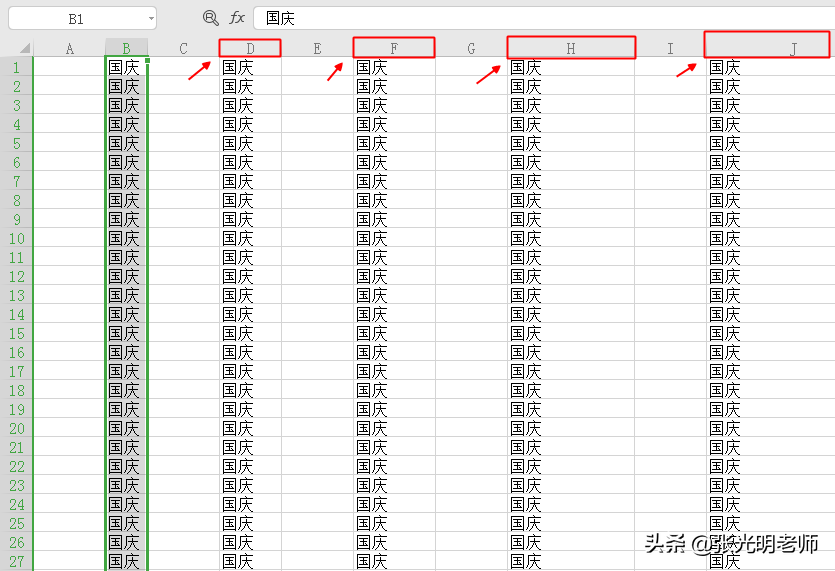Select row 26 header

[x=17, y=542]
